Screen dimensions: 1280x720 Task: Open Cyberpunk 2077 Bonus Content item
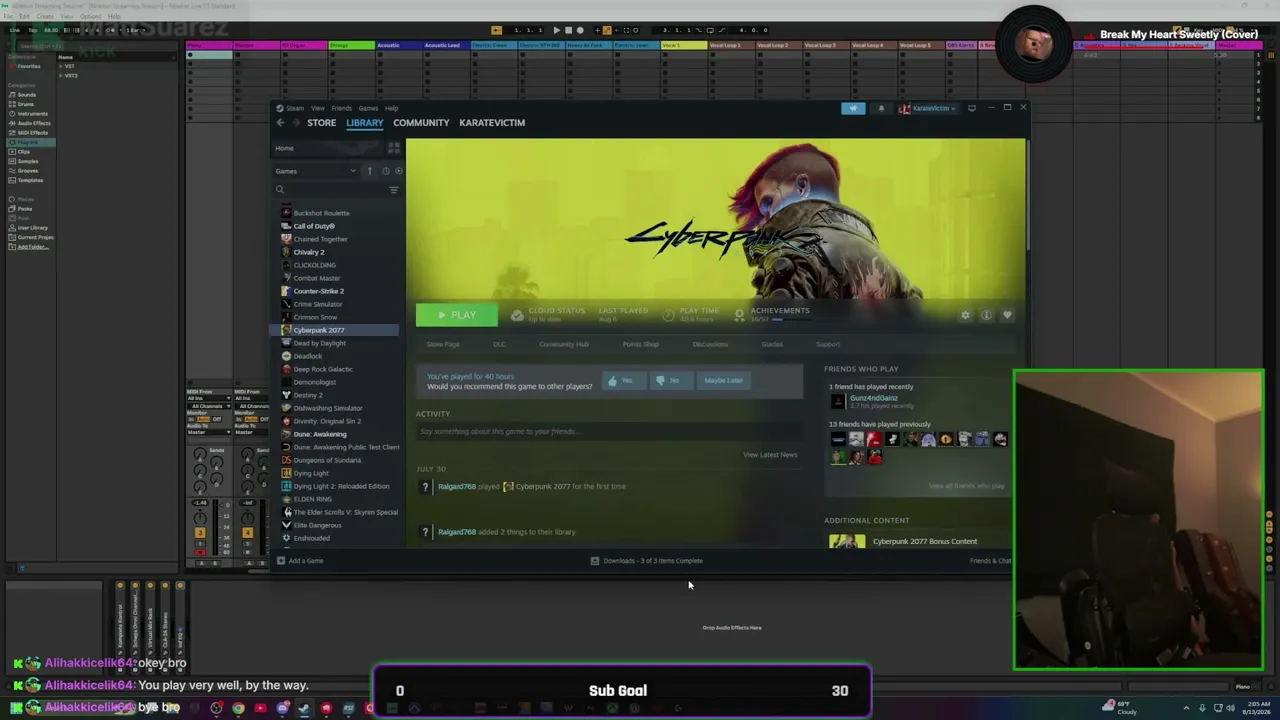924,542
